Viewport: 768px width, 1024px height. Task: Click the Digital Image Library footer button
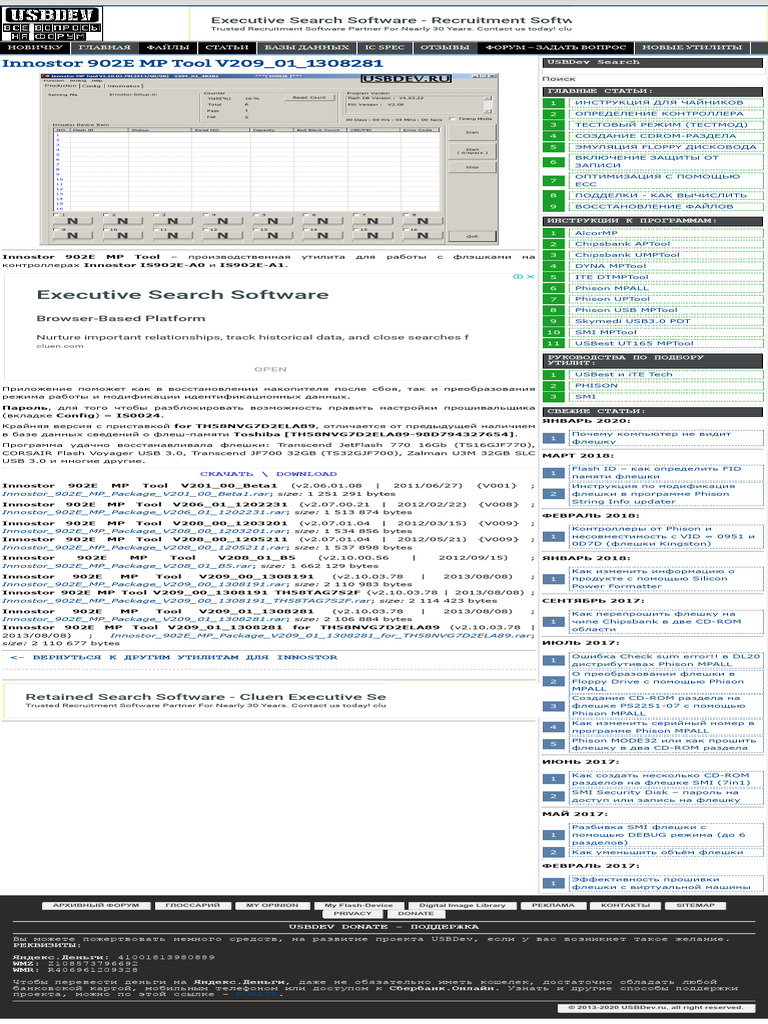click(x=462, y=906)
